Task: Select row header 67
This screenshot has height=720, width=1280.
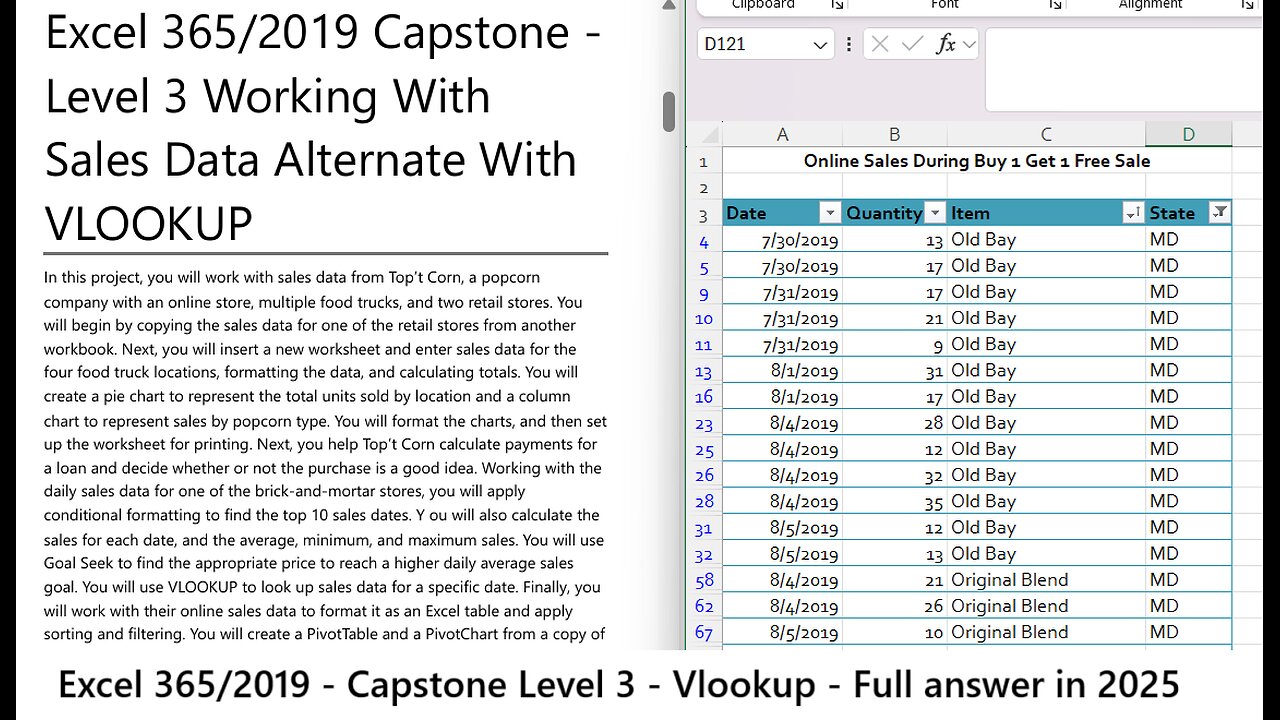Action: (704, 633)
